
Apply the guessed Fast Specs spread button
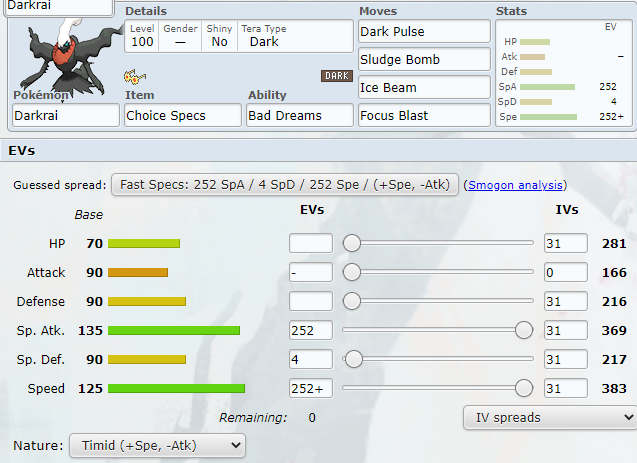[x=285, y=185]
